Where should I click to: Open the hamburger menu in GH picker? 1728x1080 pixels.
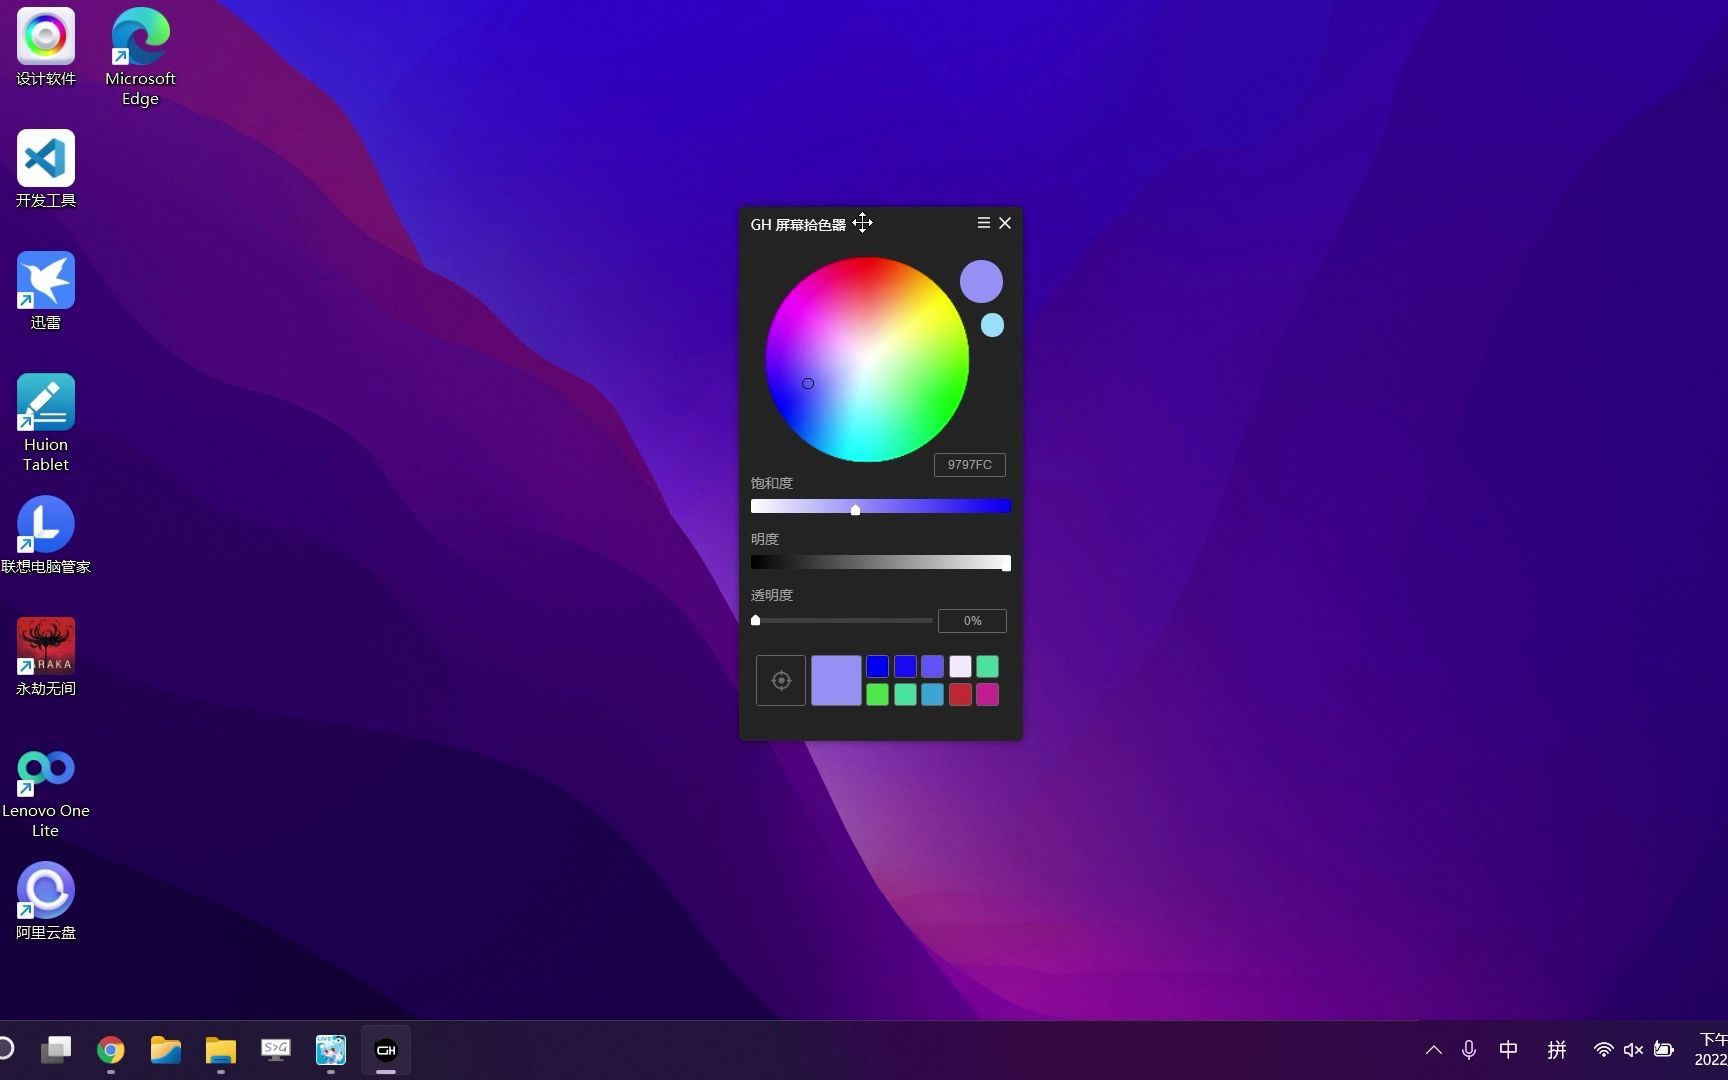[983, 223]
